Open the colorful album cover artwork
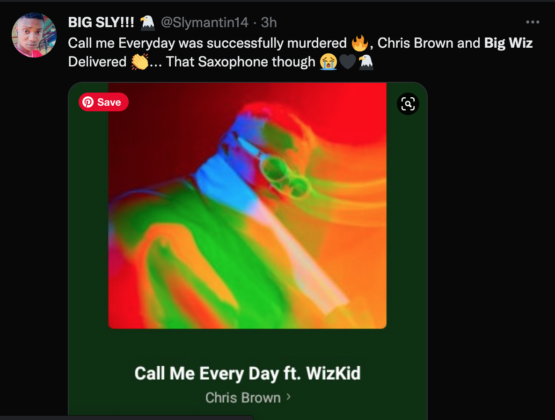The image size is (555, 420). 247,206
